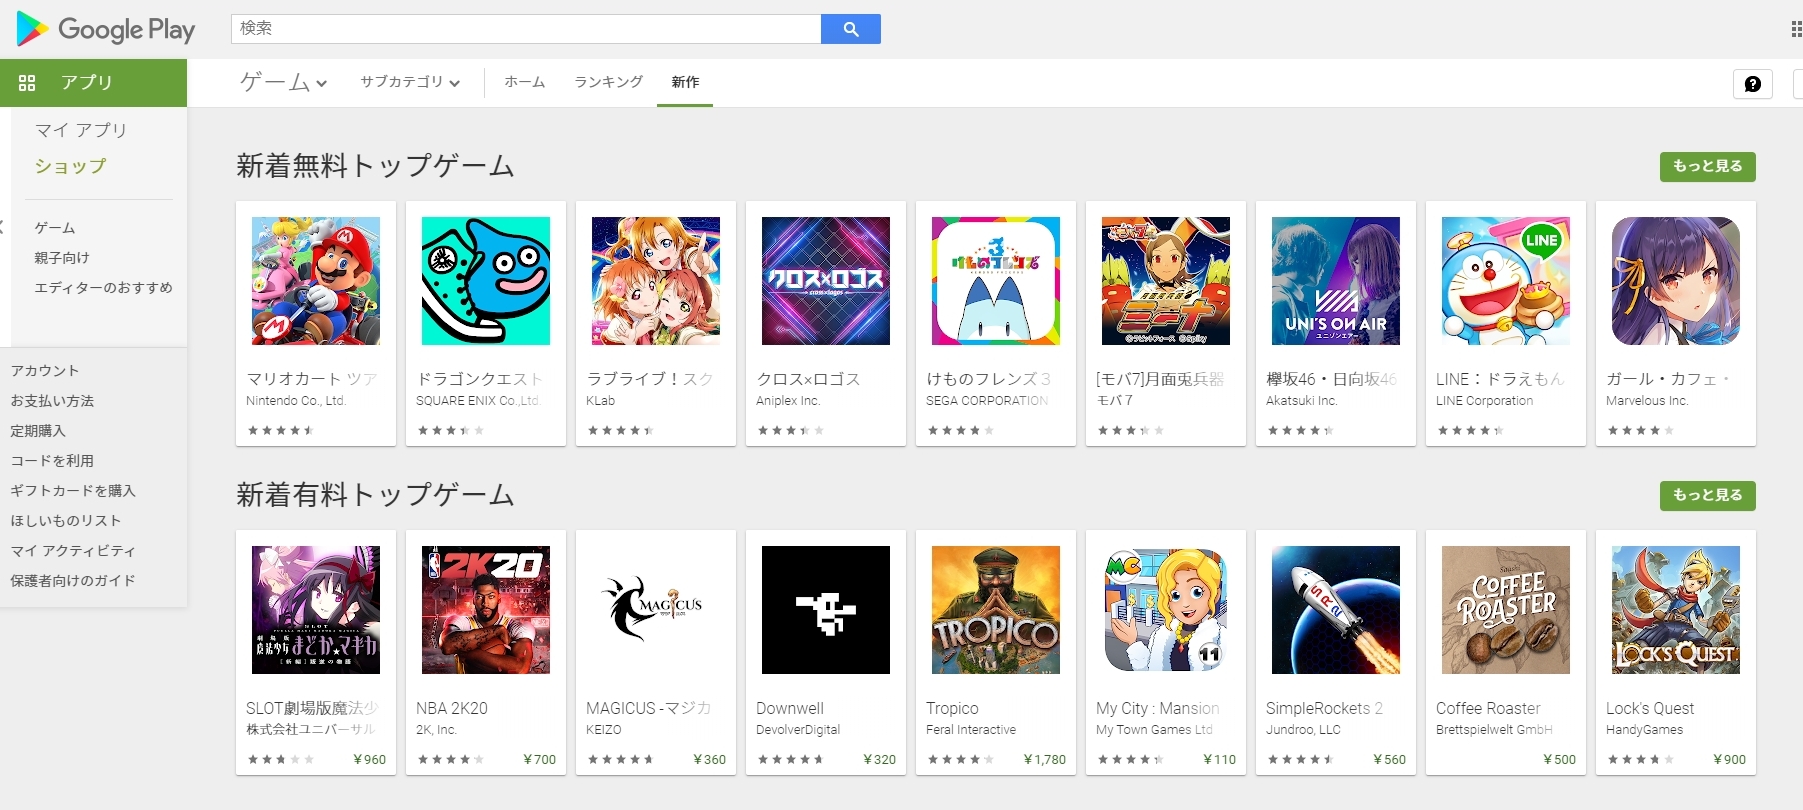This screenshot has height=810, width=1803.
Task: Select the 新作 tab
Action: (x=685, y=82)
